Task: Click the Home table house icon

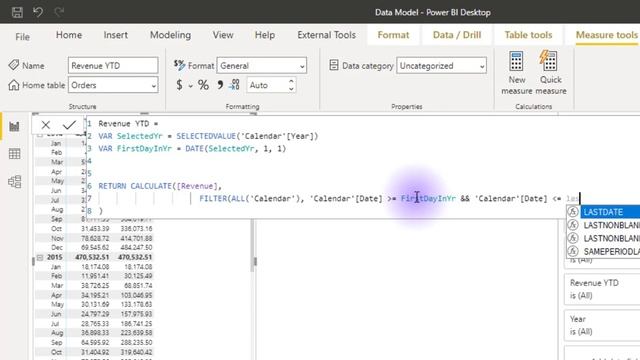Action: (x=13, y=85)
